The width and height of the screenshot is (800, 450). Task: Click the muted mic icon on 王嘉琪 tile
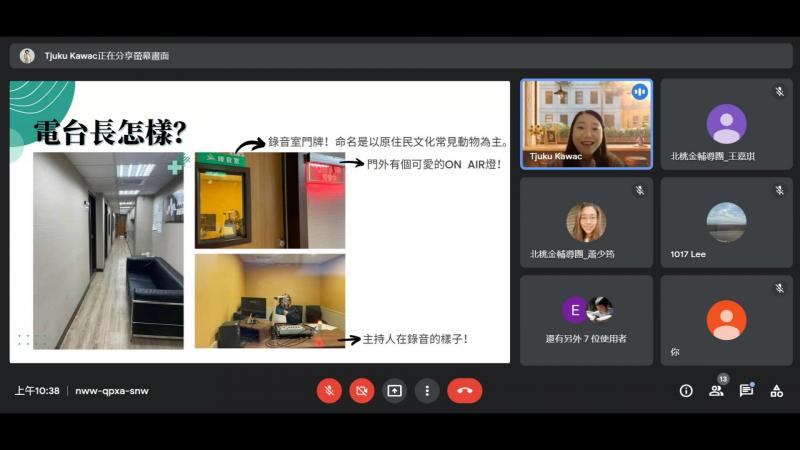[x=779, y=91]
